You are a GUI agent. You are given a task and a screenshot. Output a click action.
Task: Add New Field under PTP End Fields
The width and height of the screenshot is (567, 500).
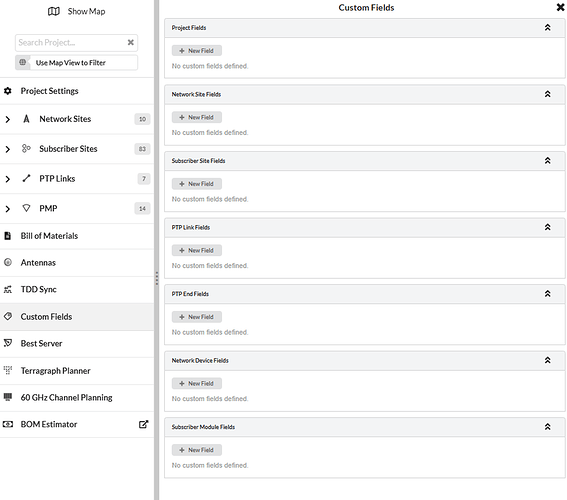(x=197, y=317)
